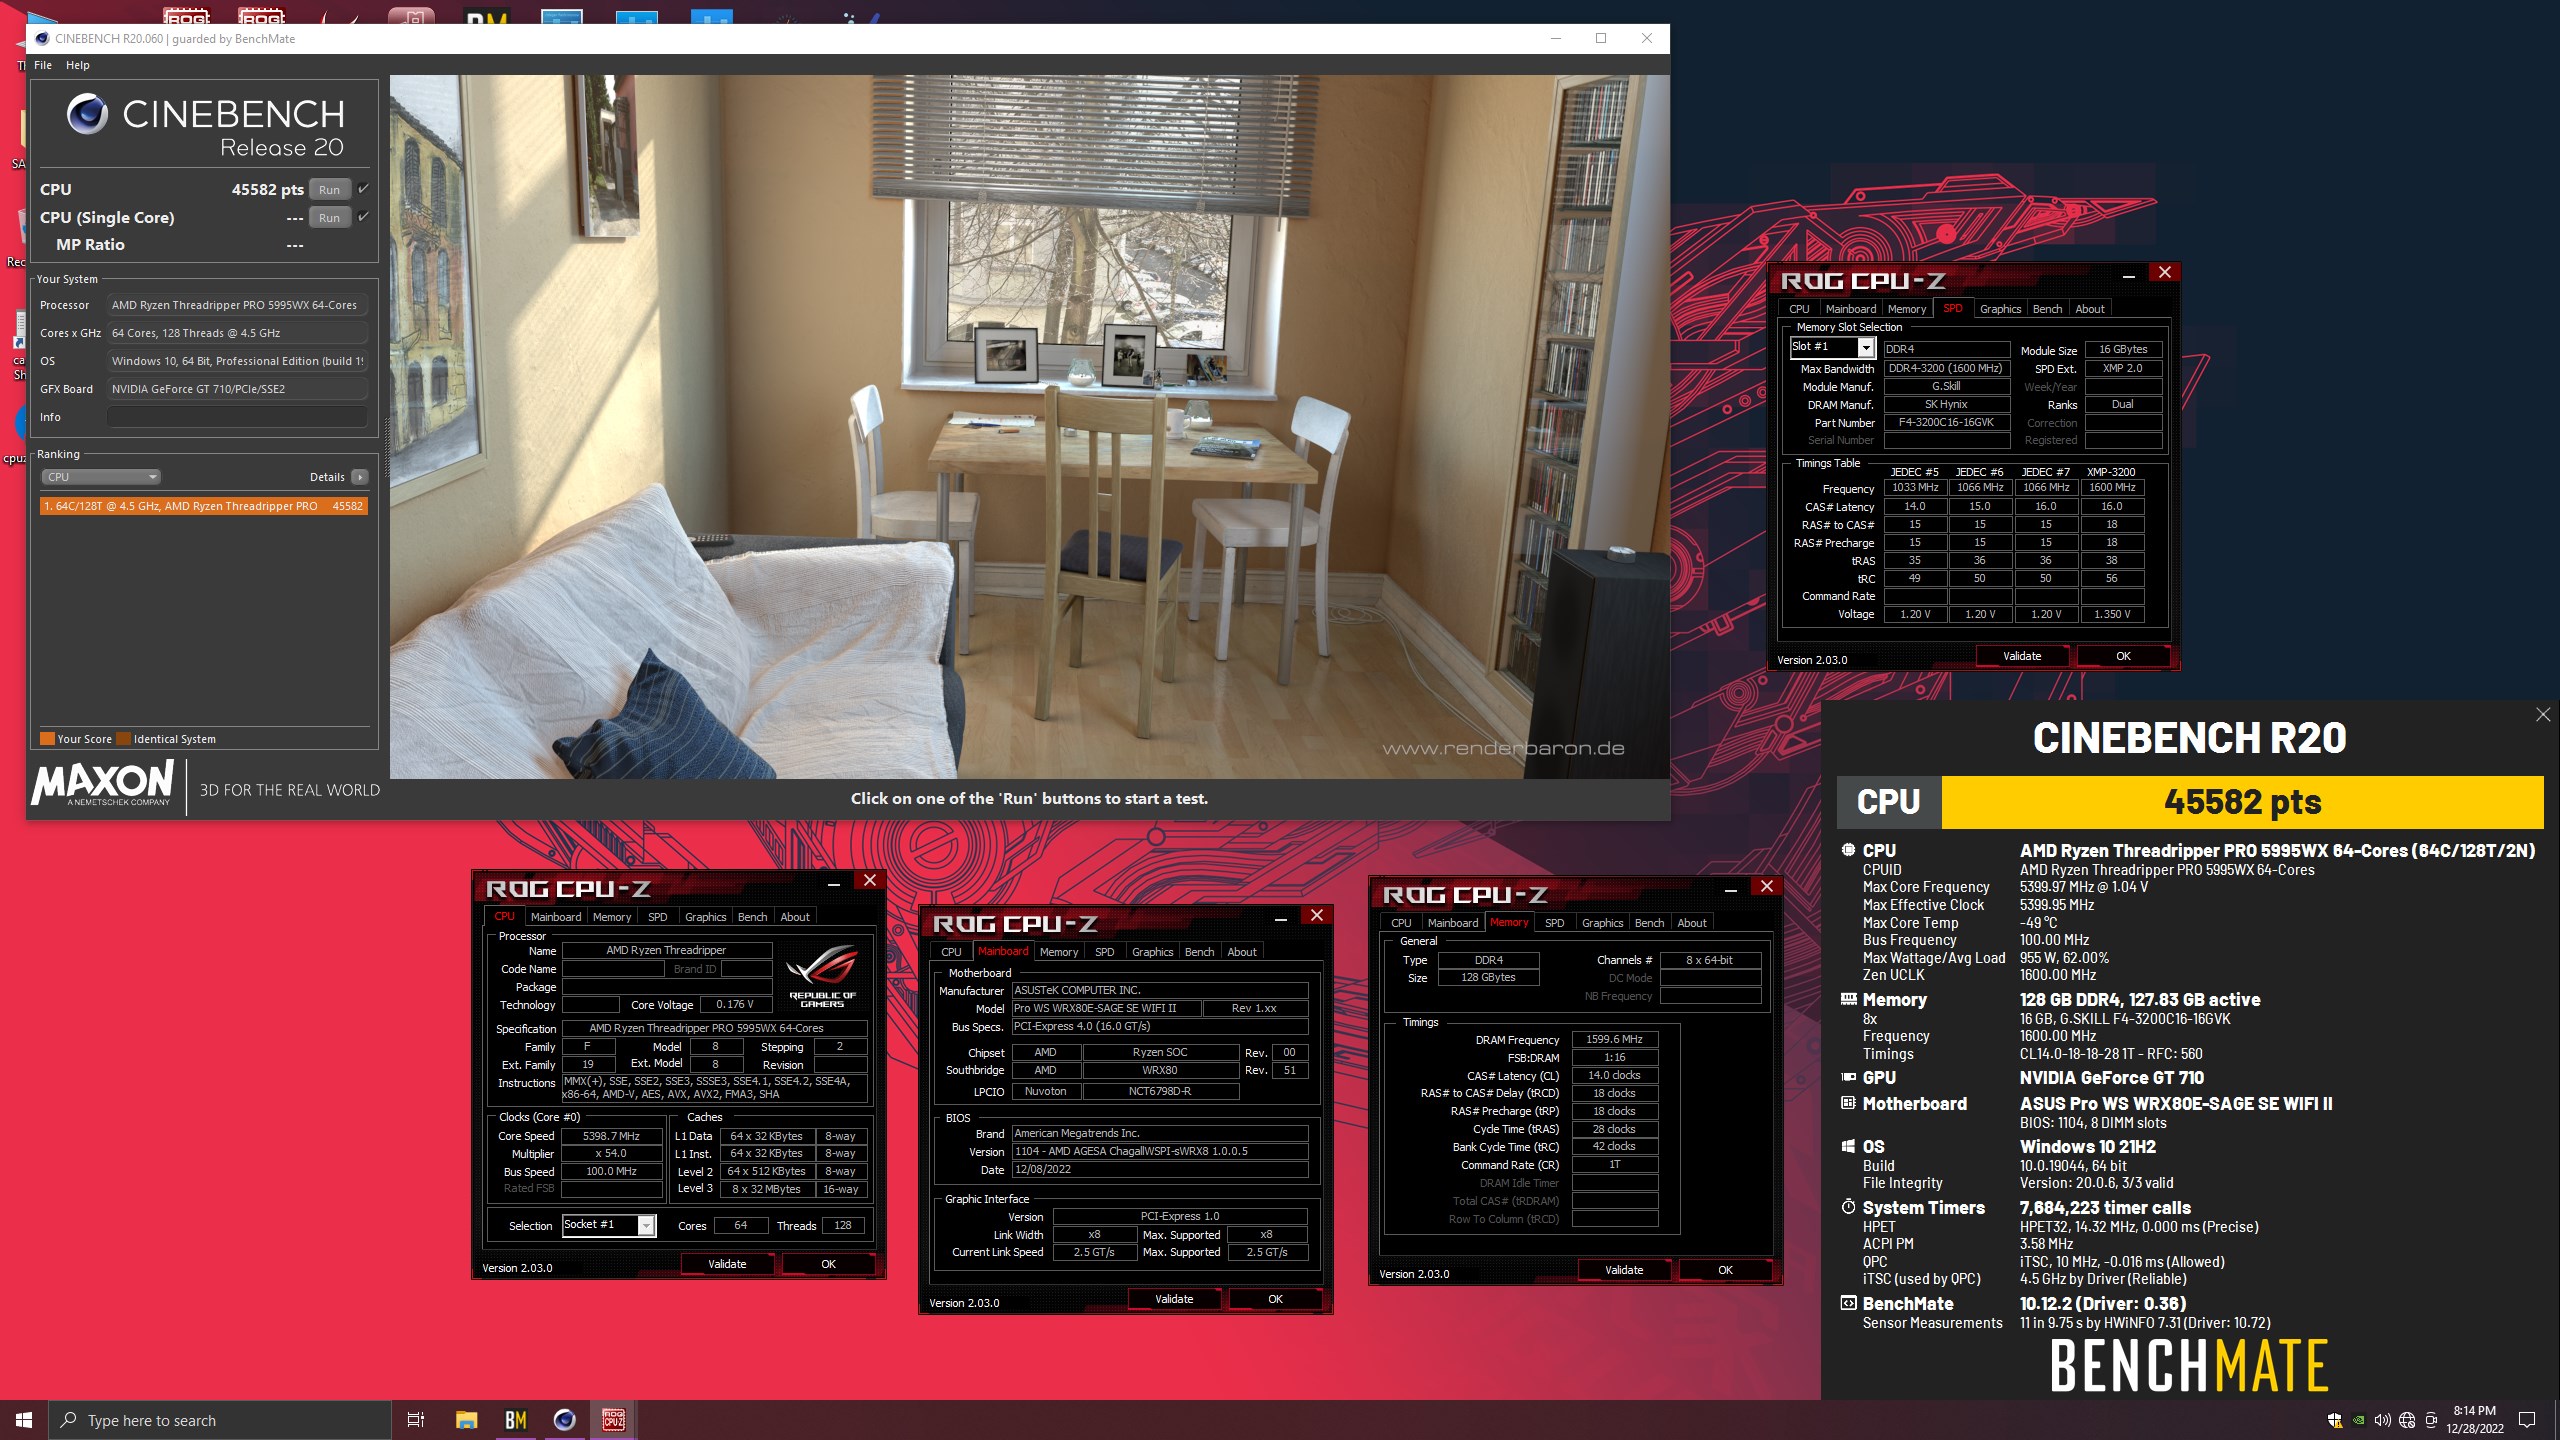Close the BenchMate result panel
The width and height of the screenshot is (2560, 1440).
tap(2543, 714)
